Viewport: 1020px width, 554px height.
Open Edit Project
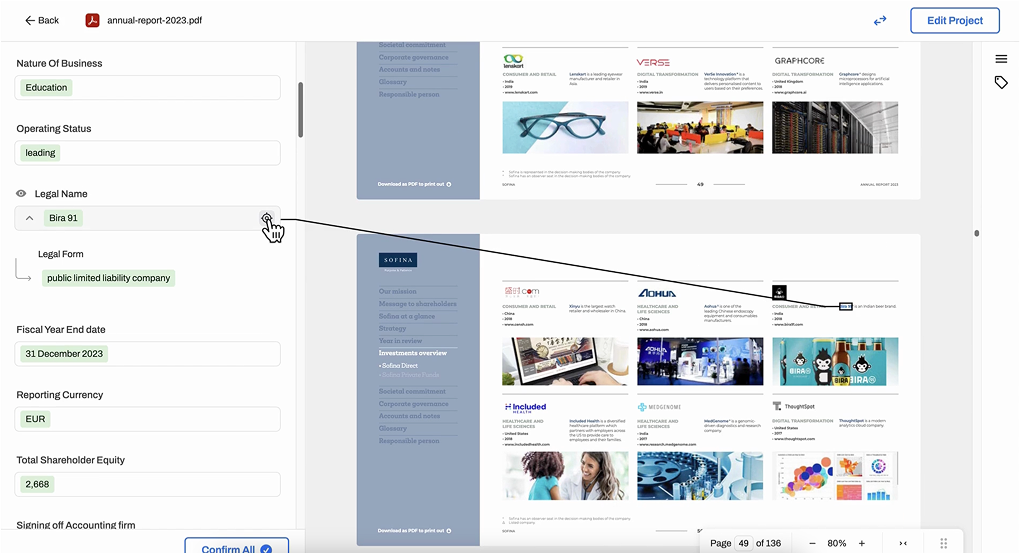coord(954,20)
